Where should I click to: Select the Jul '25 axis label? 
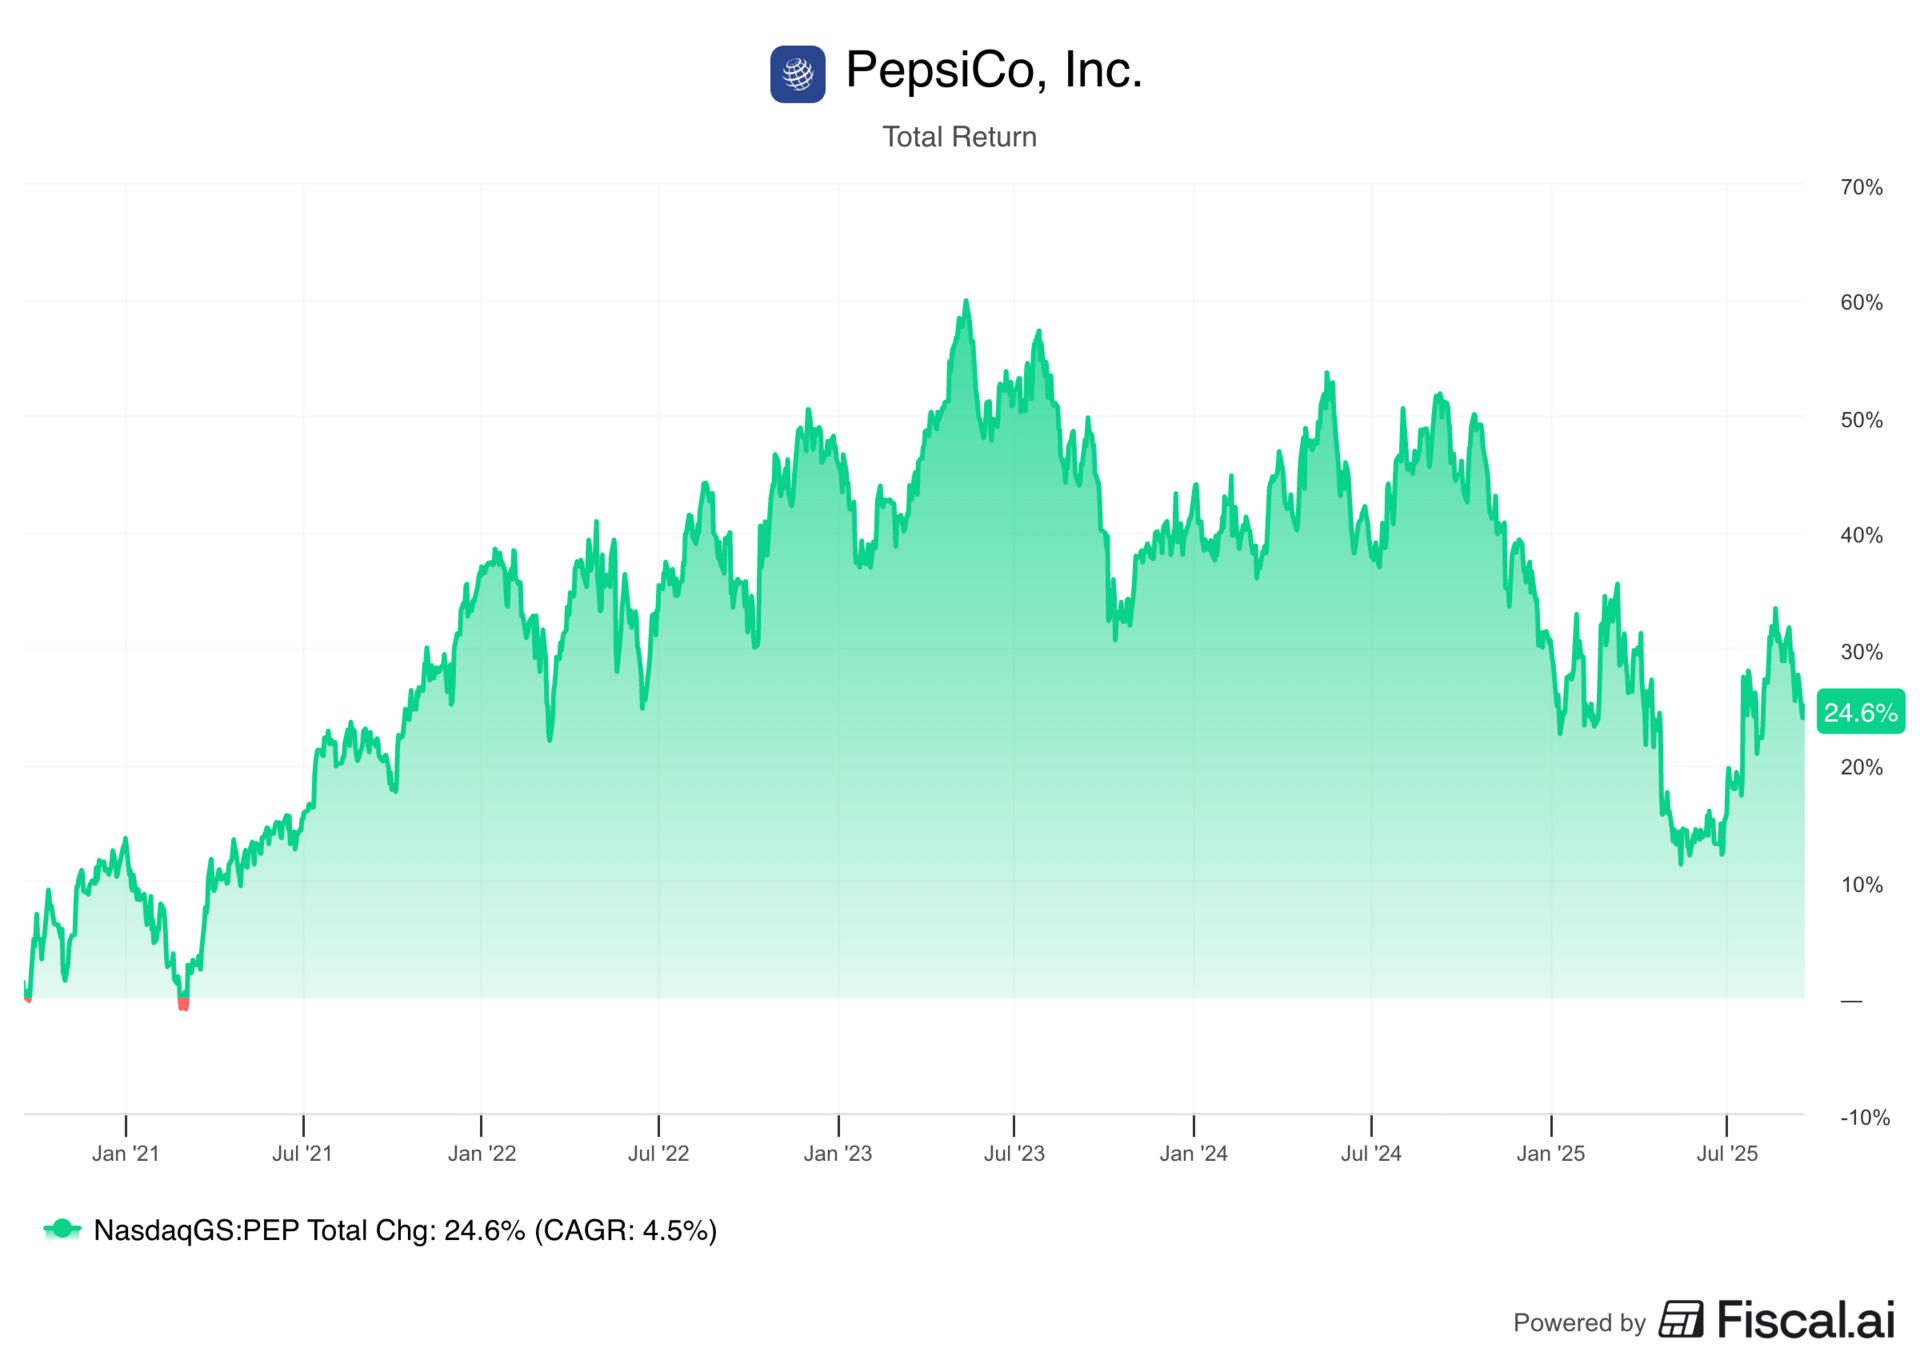pos(1727,1153)
